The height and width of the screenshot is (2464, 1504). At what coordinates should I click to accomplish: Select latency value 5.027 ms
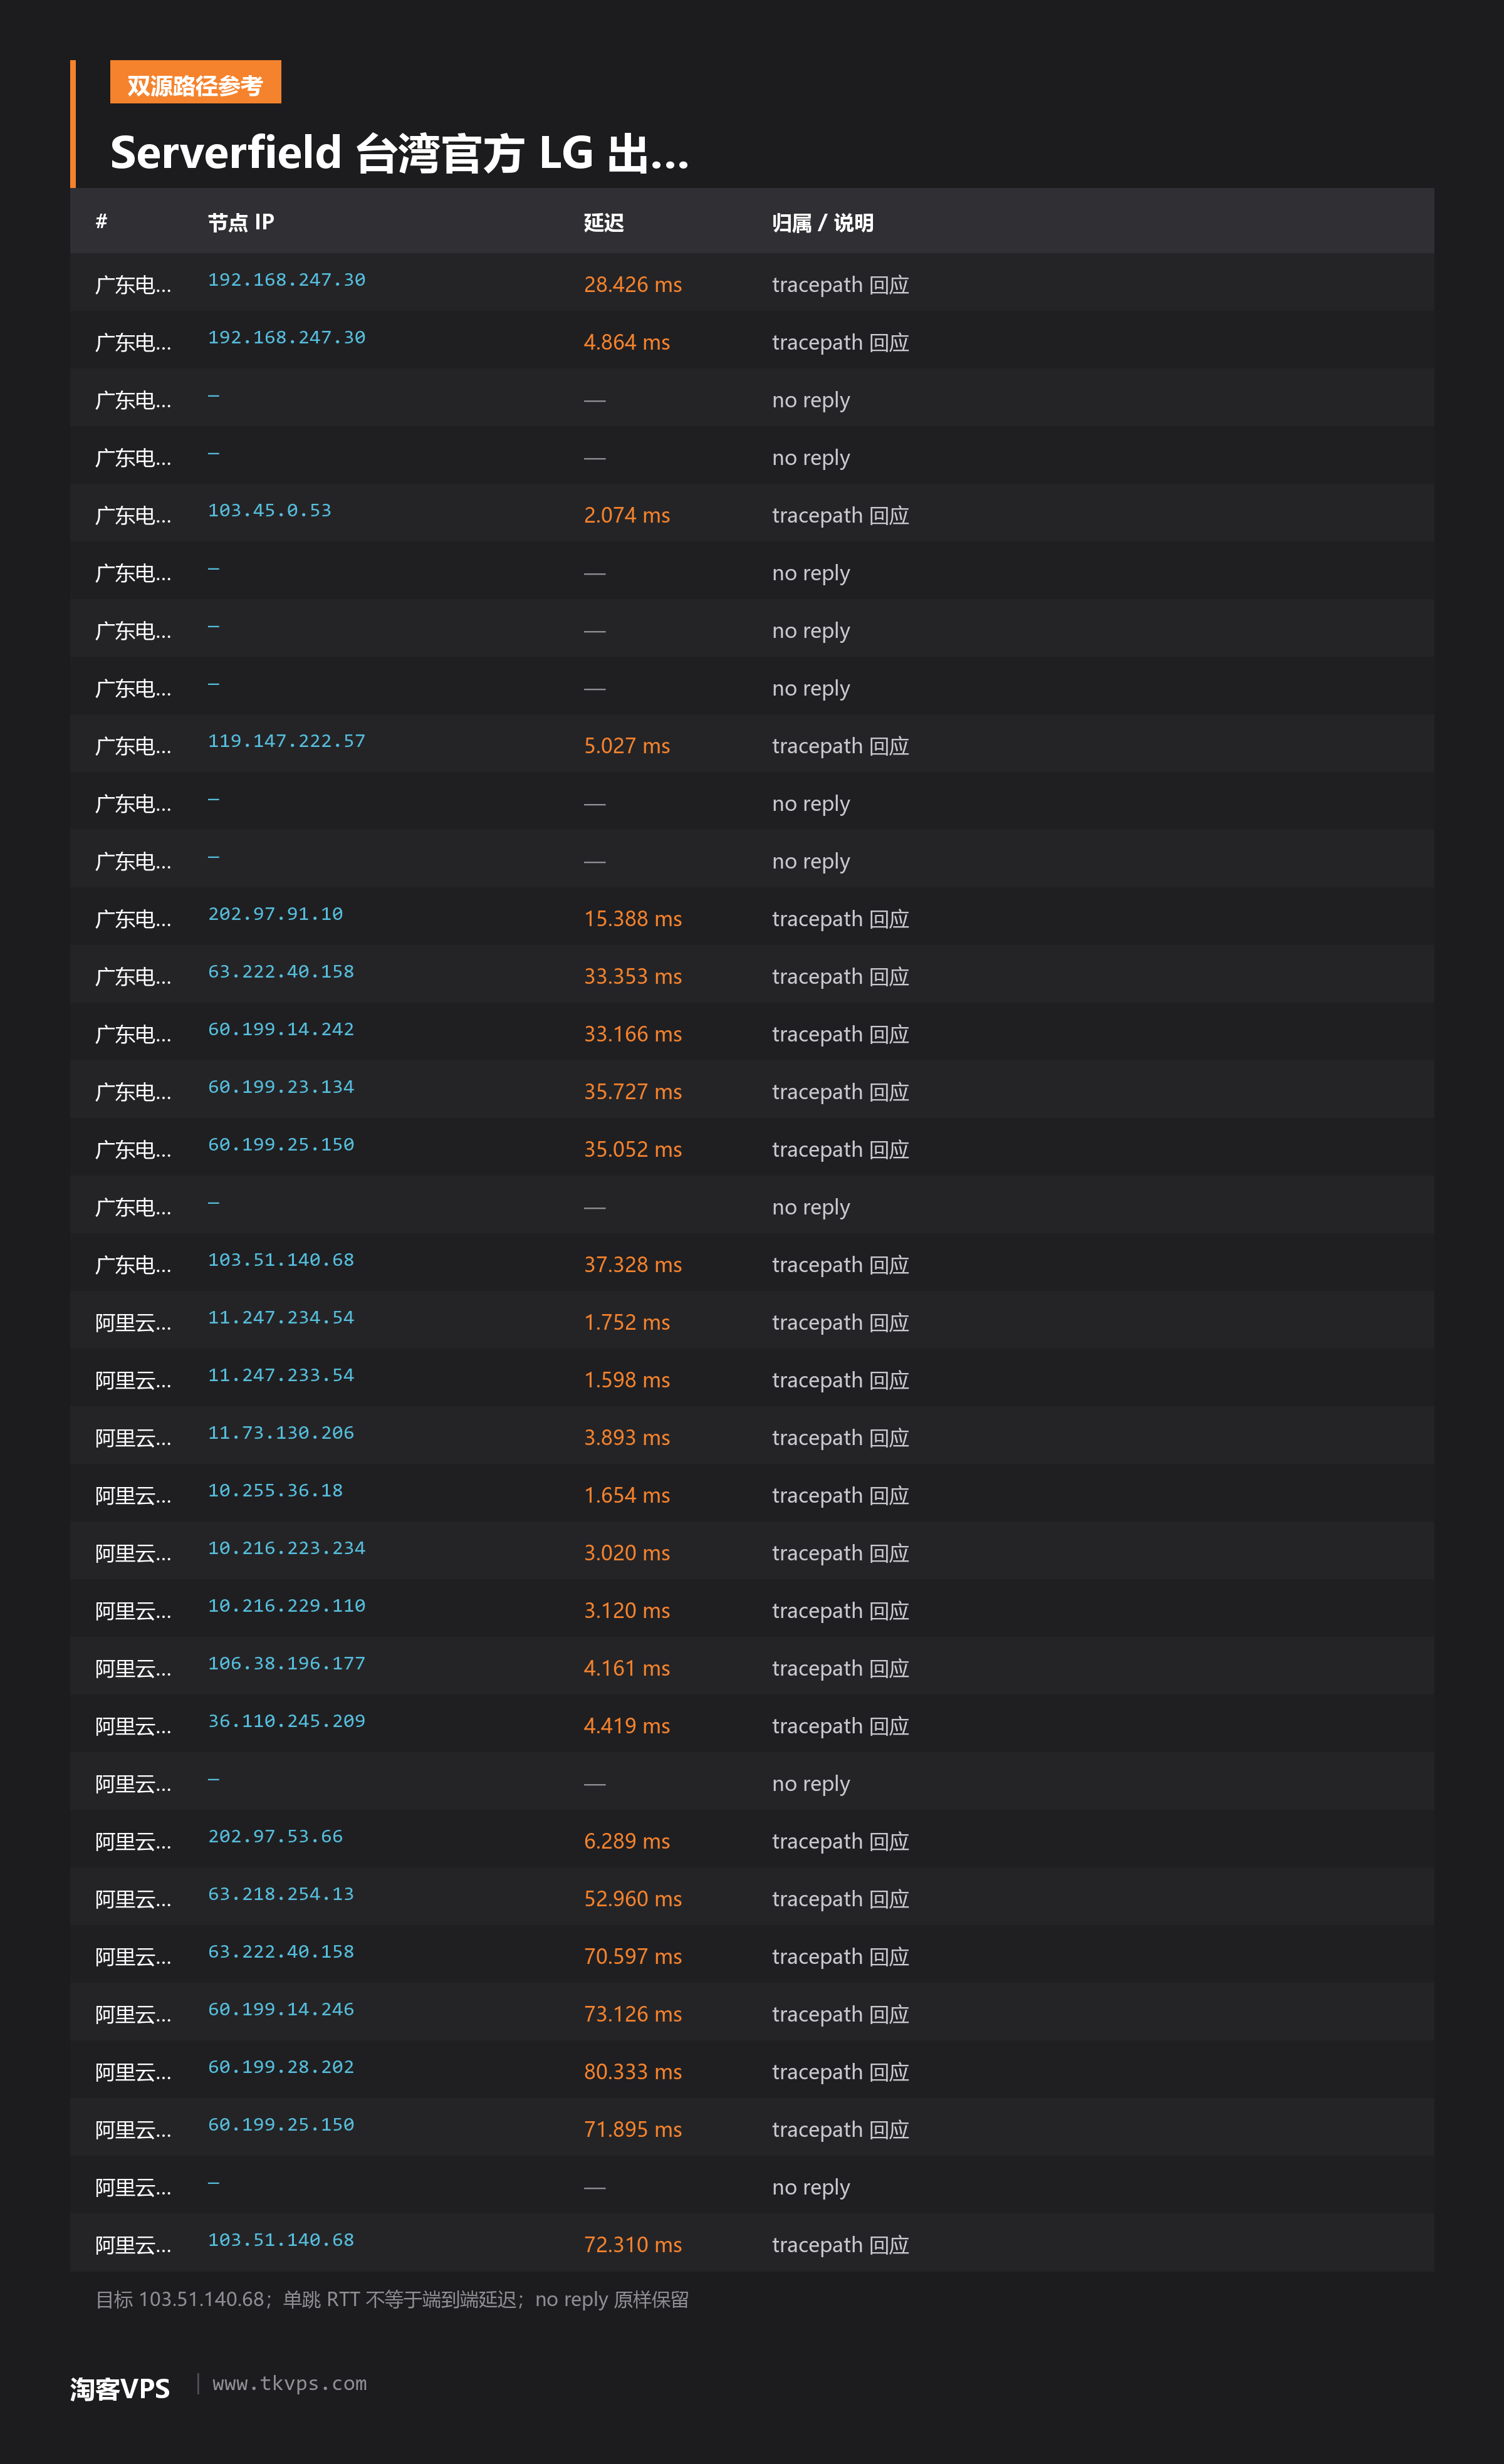(x=627, y=745)
